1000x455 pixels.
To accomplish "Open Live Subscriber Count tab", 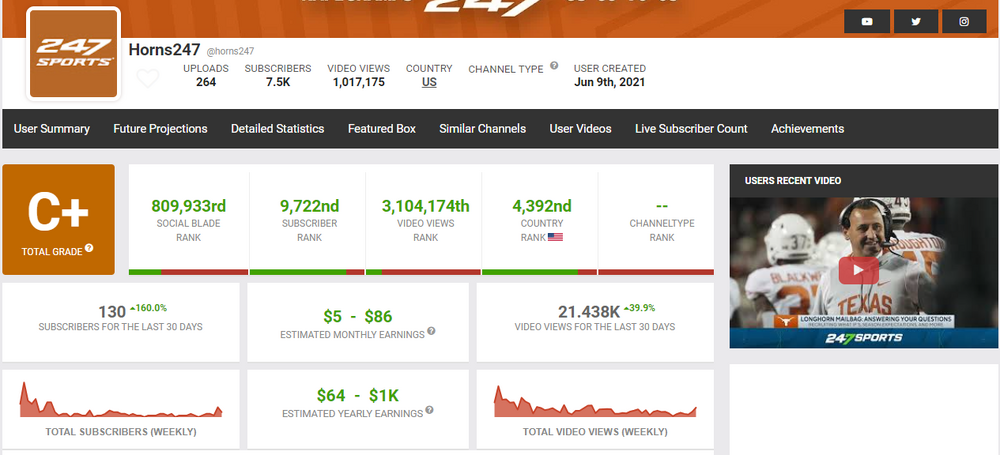I will pos(691,129).
